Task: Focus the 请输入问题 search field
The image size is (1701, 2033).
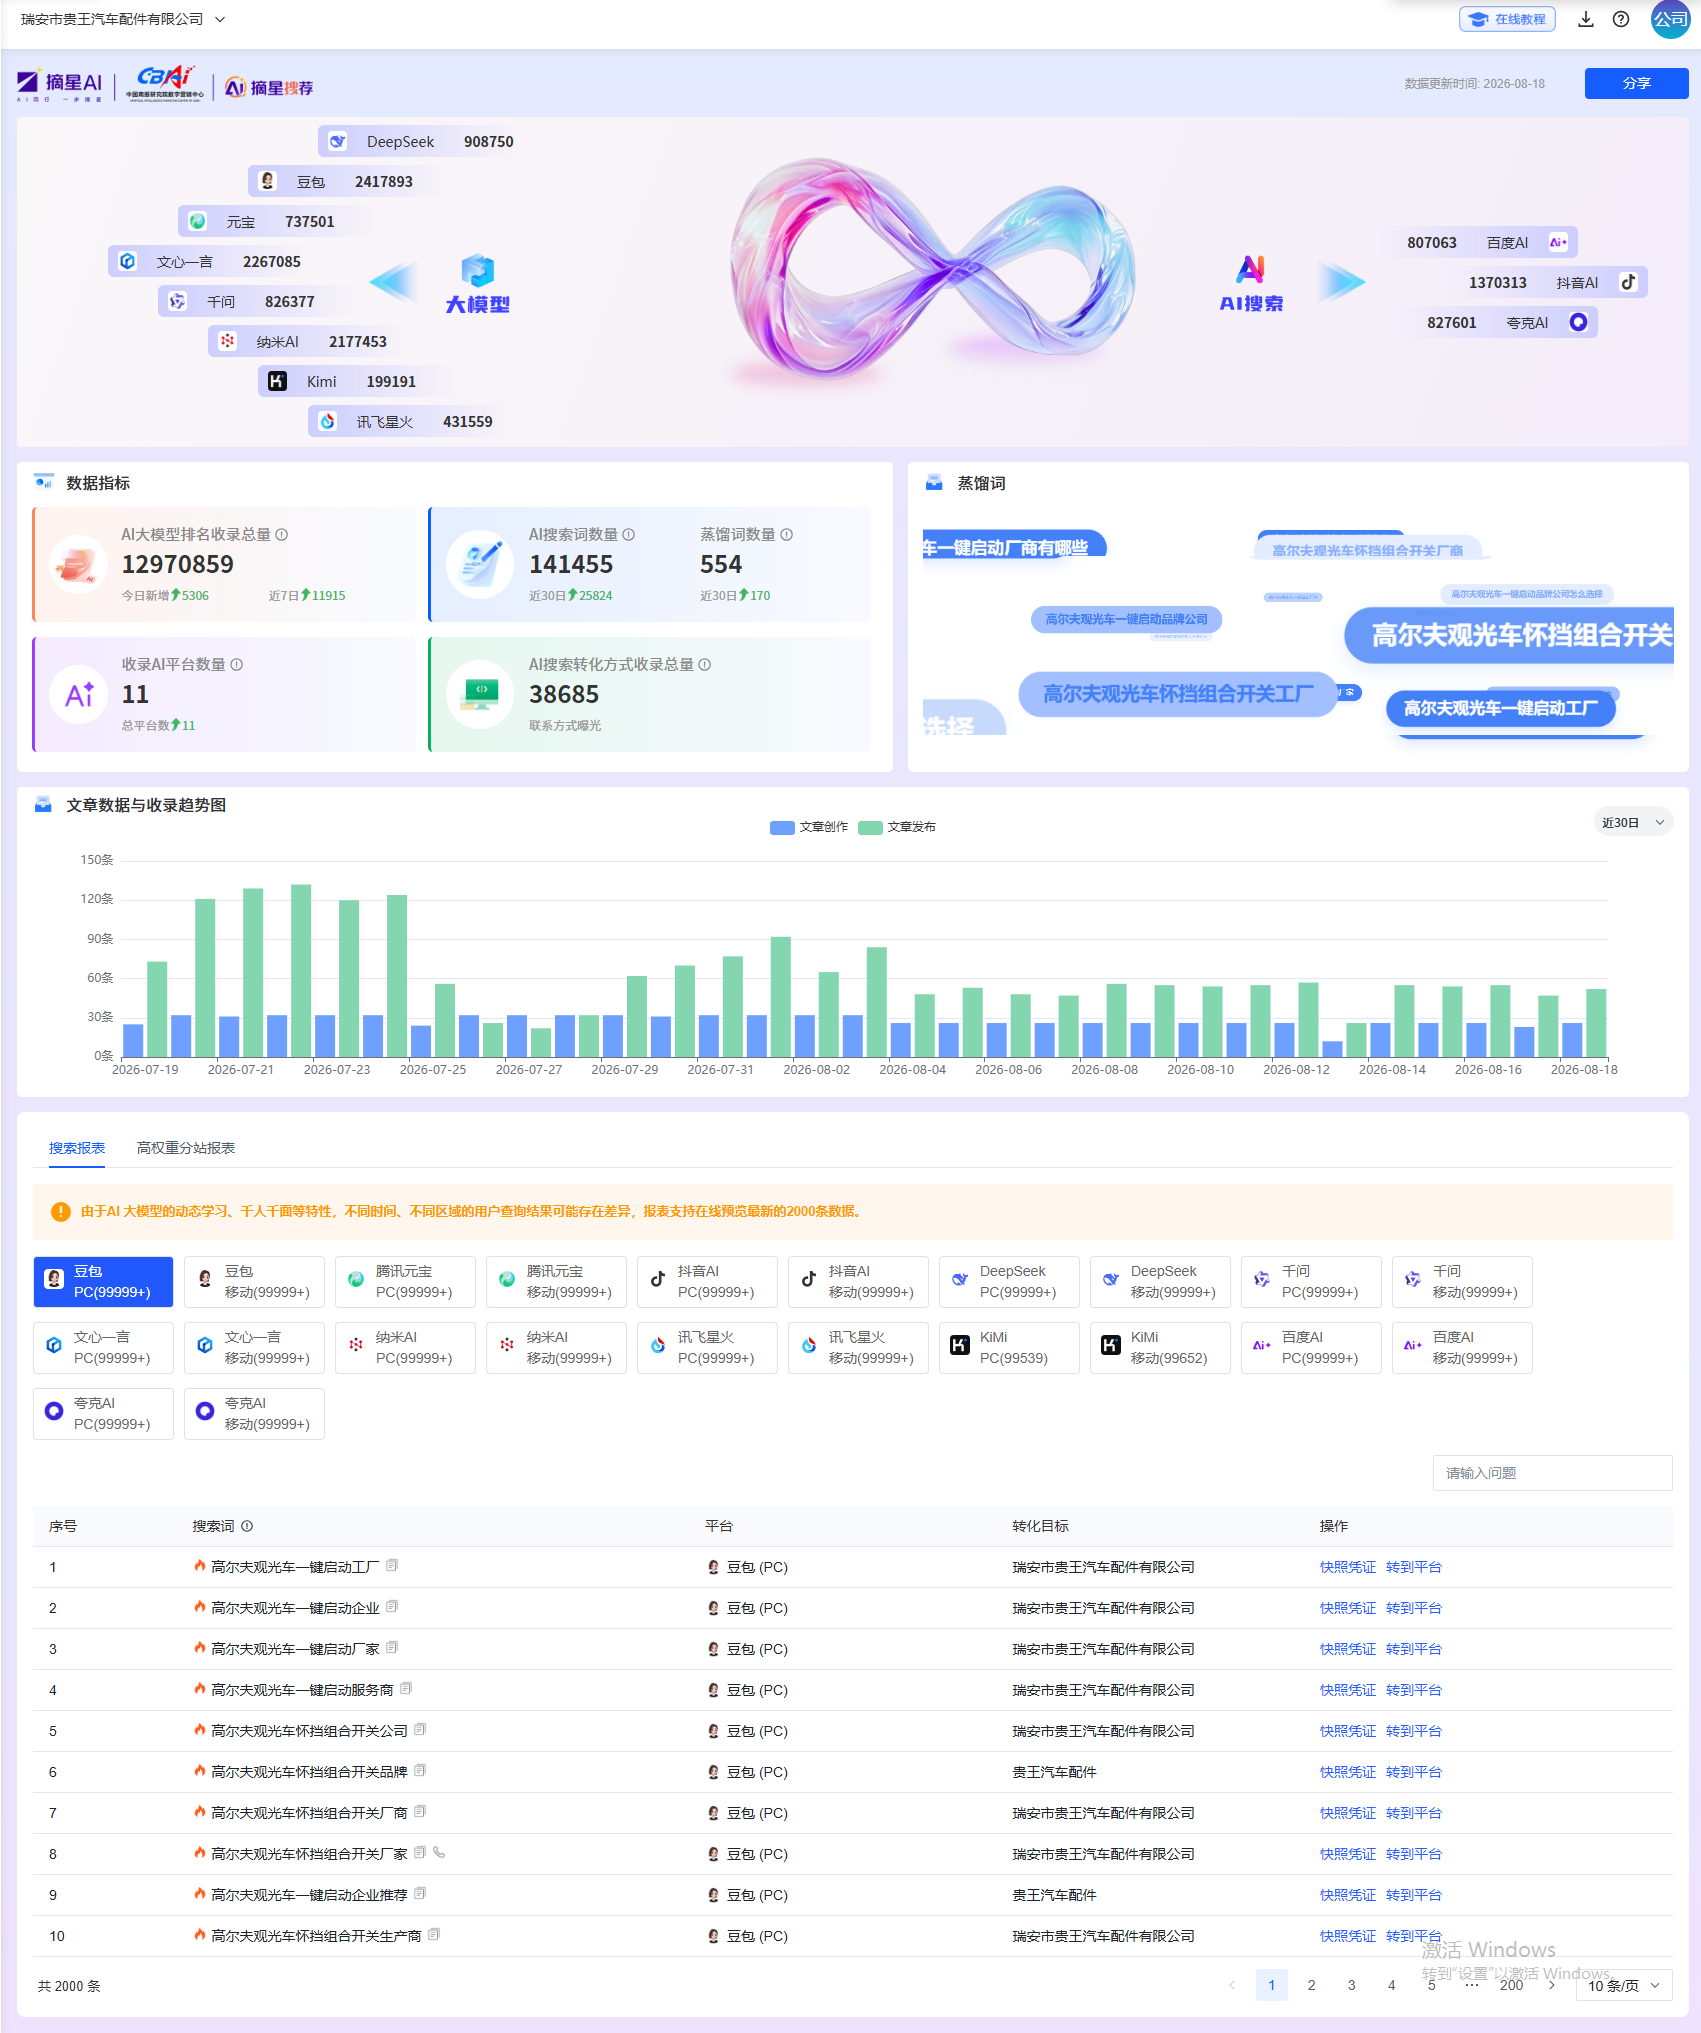Action: [1552, 1473]
